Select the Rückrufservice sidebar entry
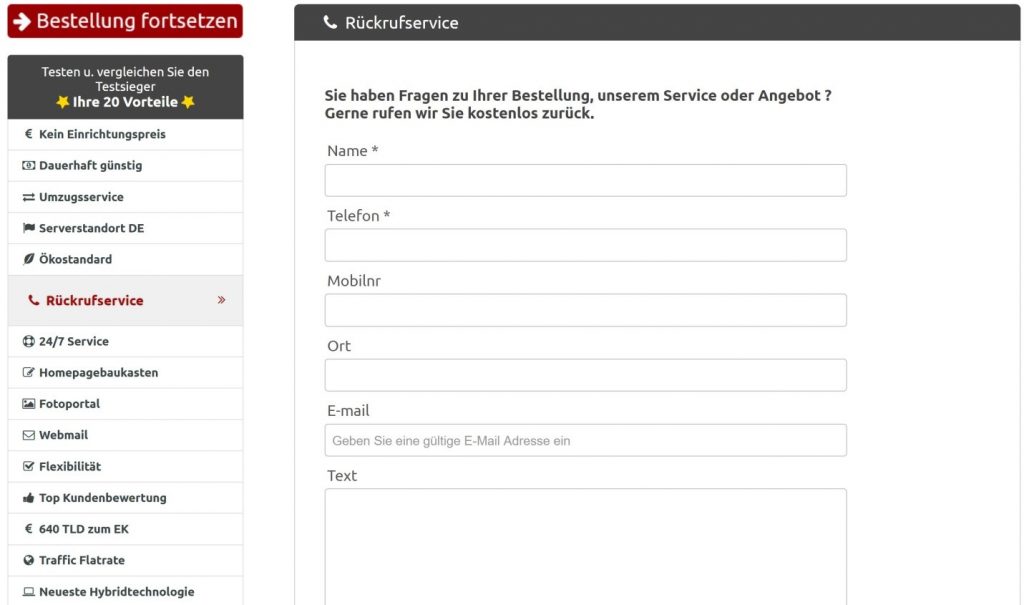 pyautogui.click(x=125, y=301)
